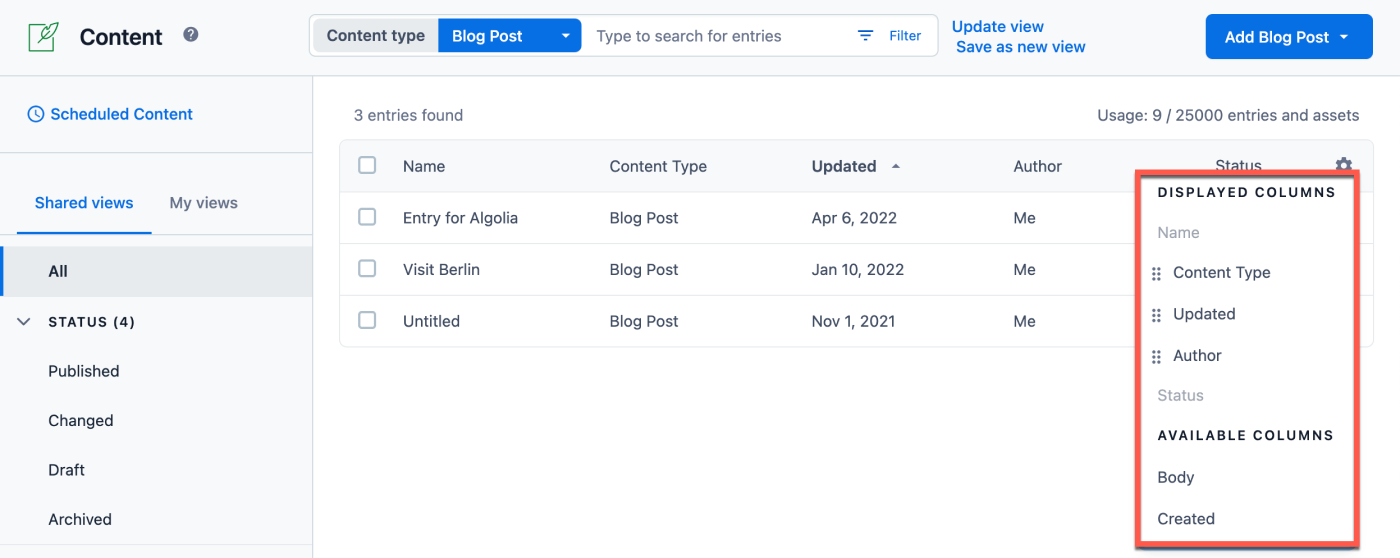
Task: Click Save as new view link
Action: coord(1020,47)
